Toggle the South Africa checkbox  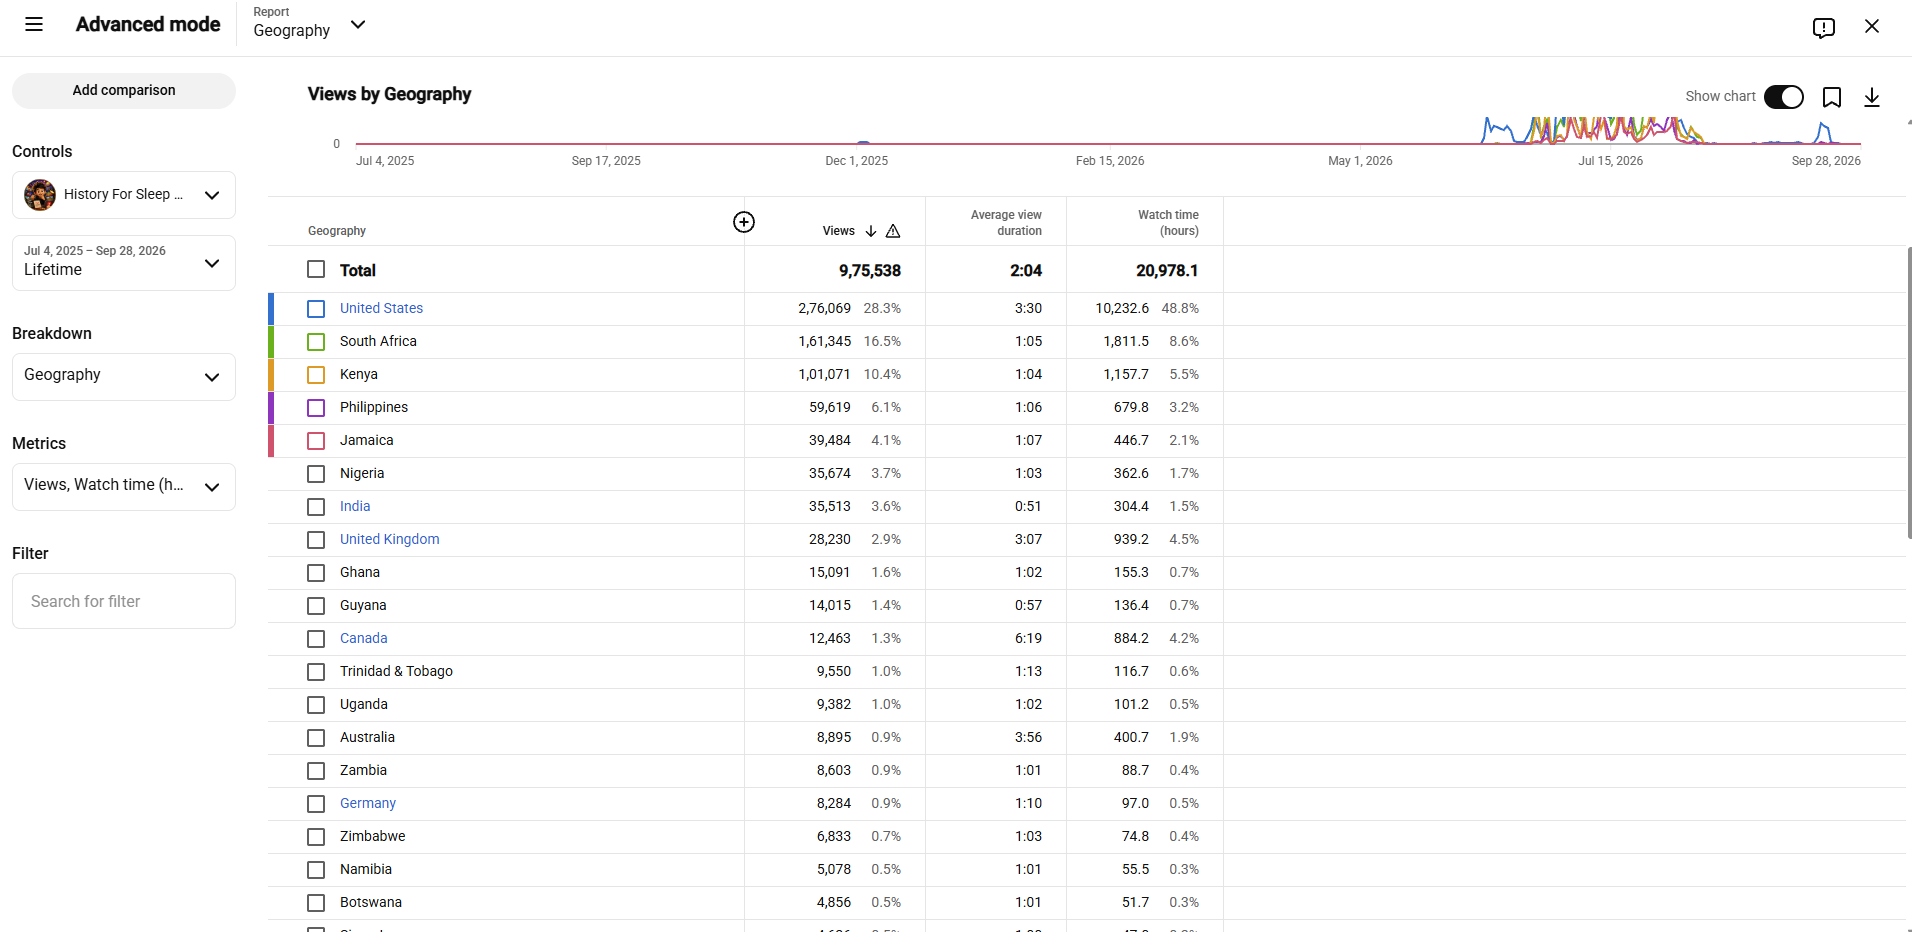pos(316,342)
